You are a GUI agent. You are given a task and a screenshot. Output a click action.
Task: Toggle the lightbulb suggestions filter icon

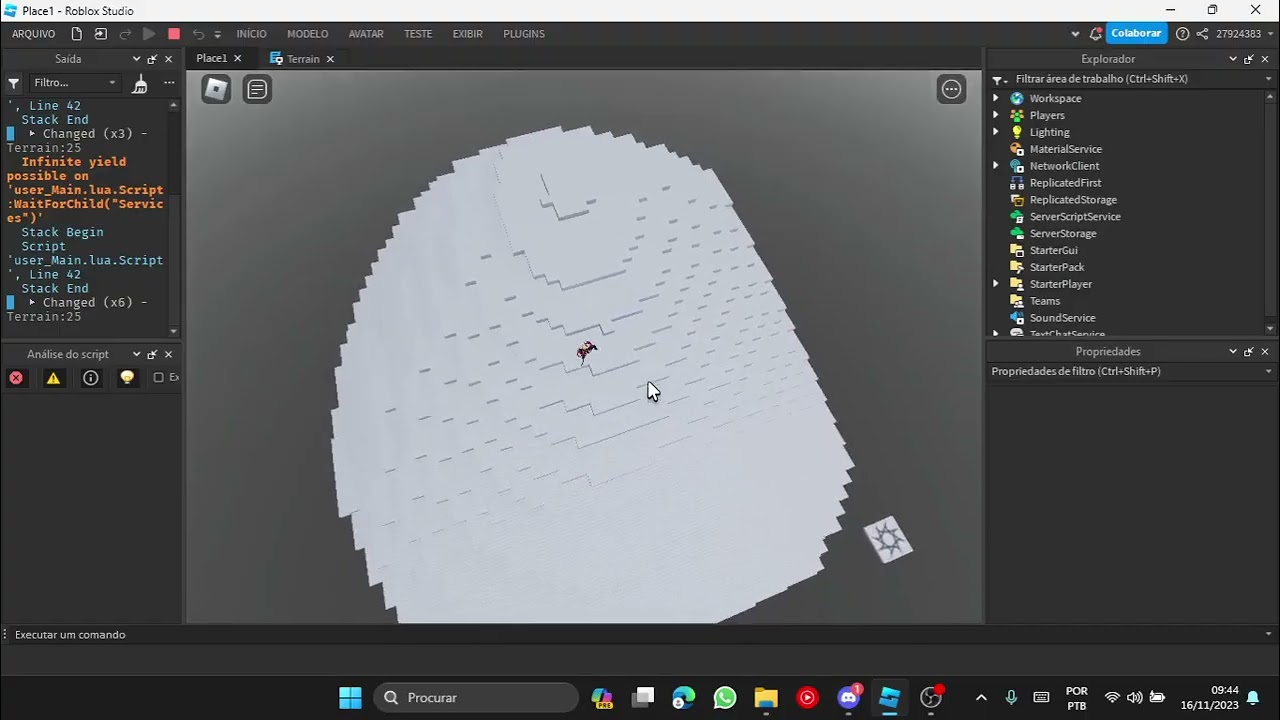[127, 378]
